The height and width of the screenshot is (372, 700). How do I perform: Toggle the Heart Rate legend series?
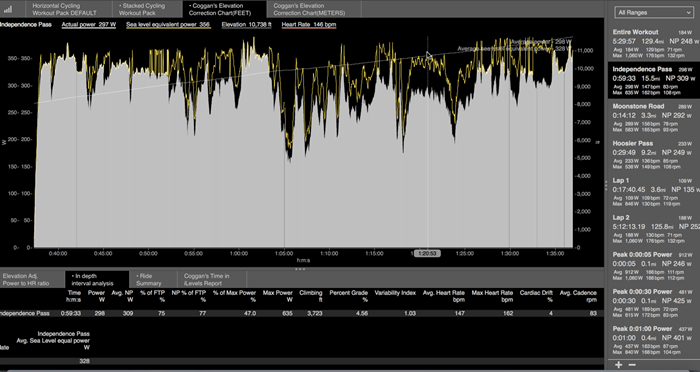click(x=309, y=25)
